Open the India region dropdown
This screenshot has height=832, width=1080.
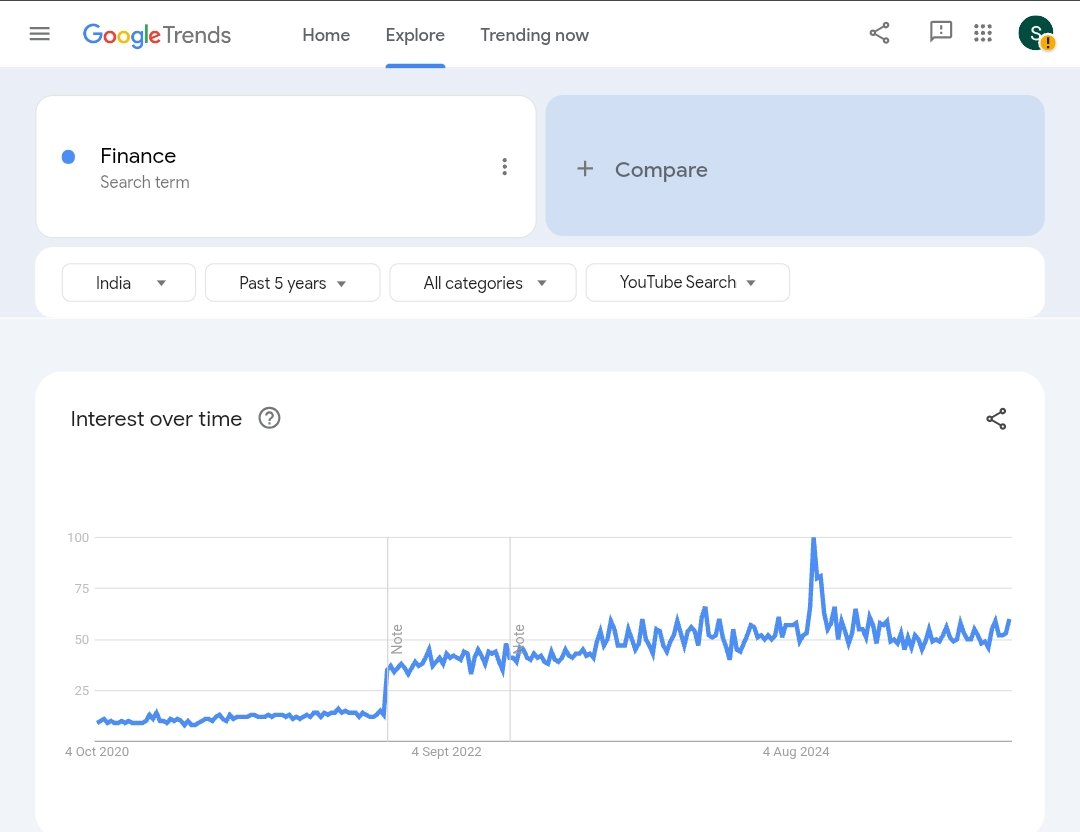(x=128, y=282)
